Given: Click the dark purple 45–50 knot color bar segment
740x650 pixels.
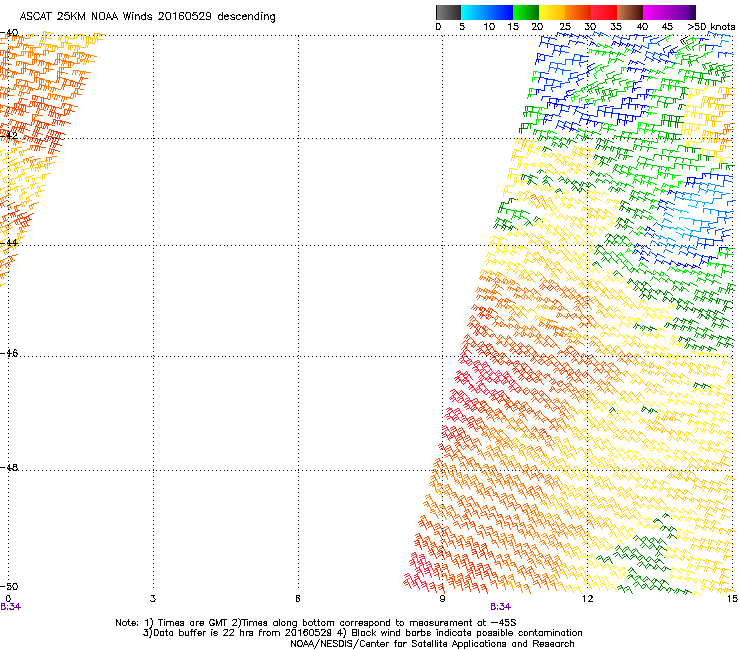Looking at the screenshot, I should point(682,12).
